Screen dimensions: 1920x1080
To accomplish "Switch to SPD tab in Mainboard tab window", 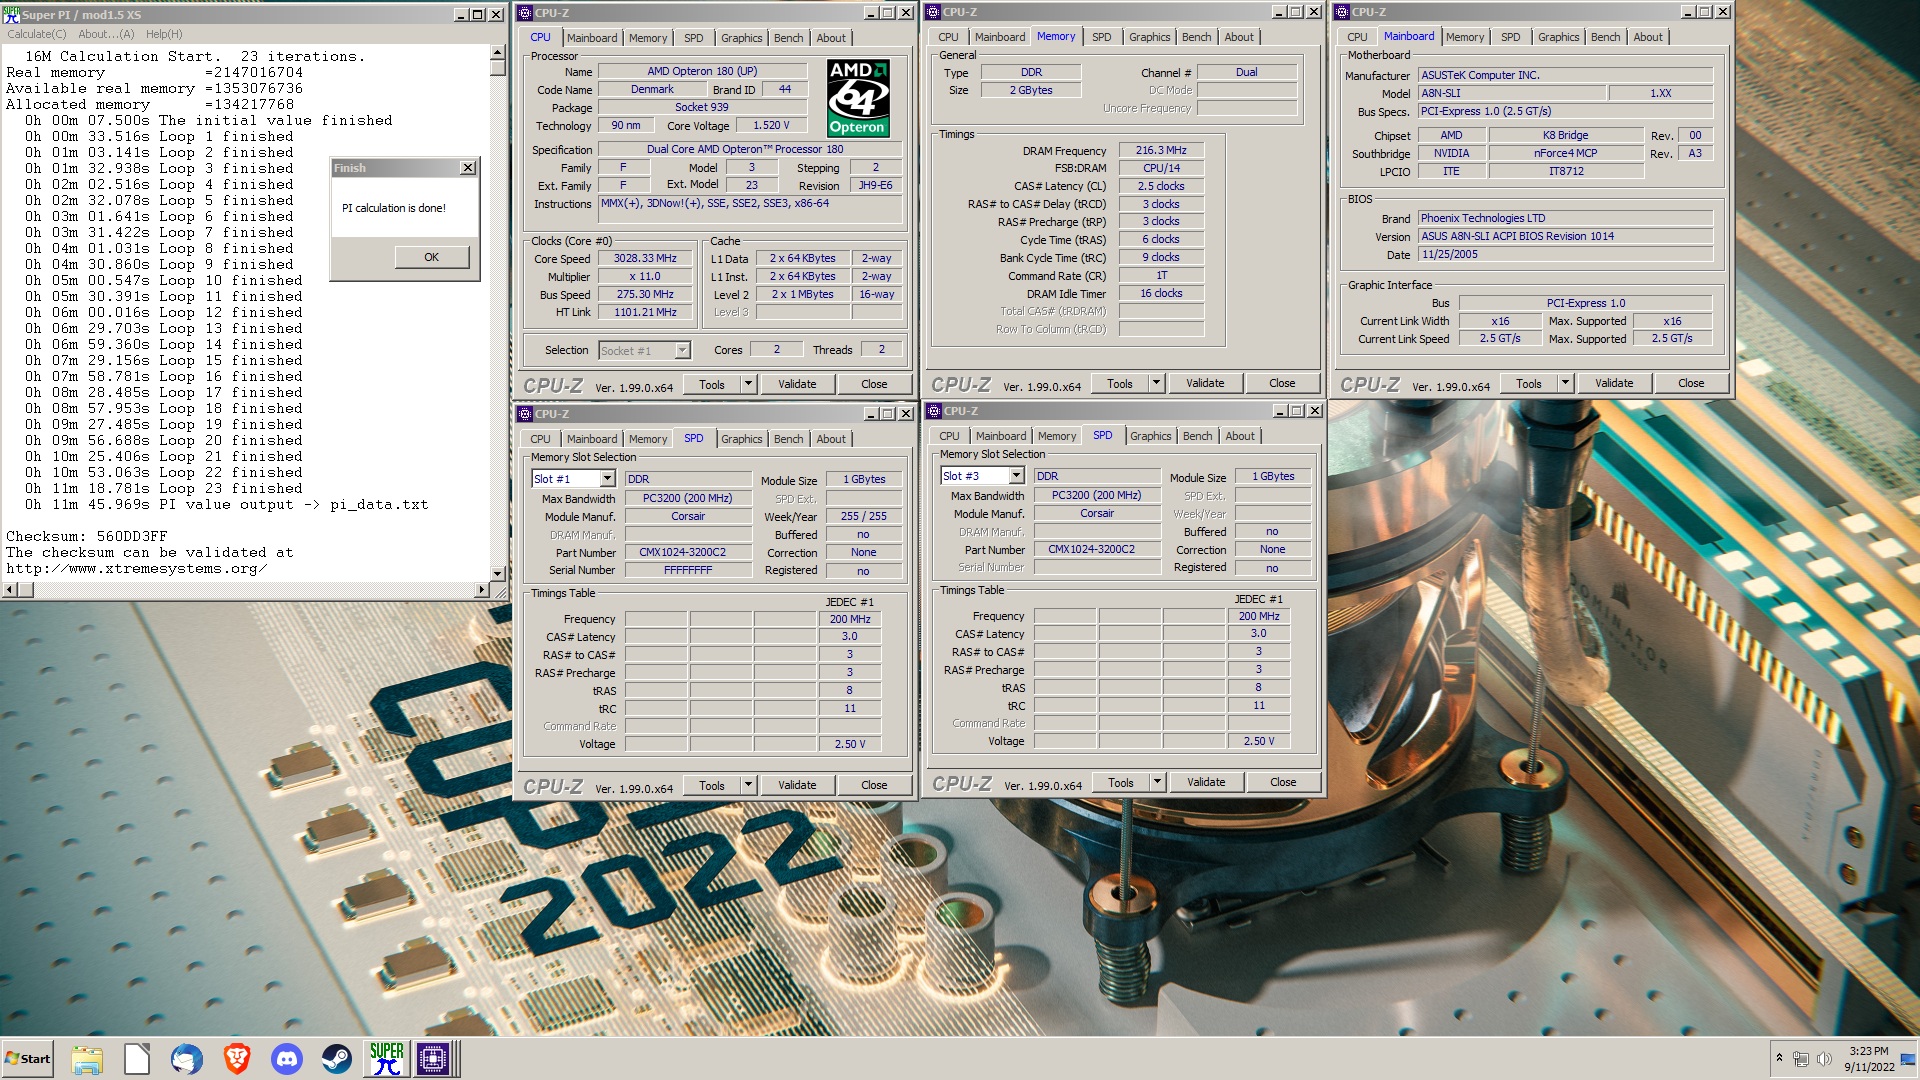I will 1510,37.
